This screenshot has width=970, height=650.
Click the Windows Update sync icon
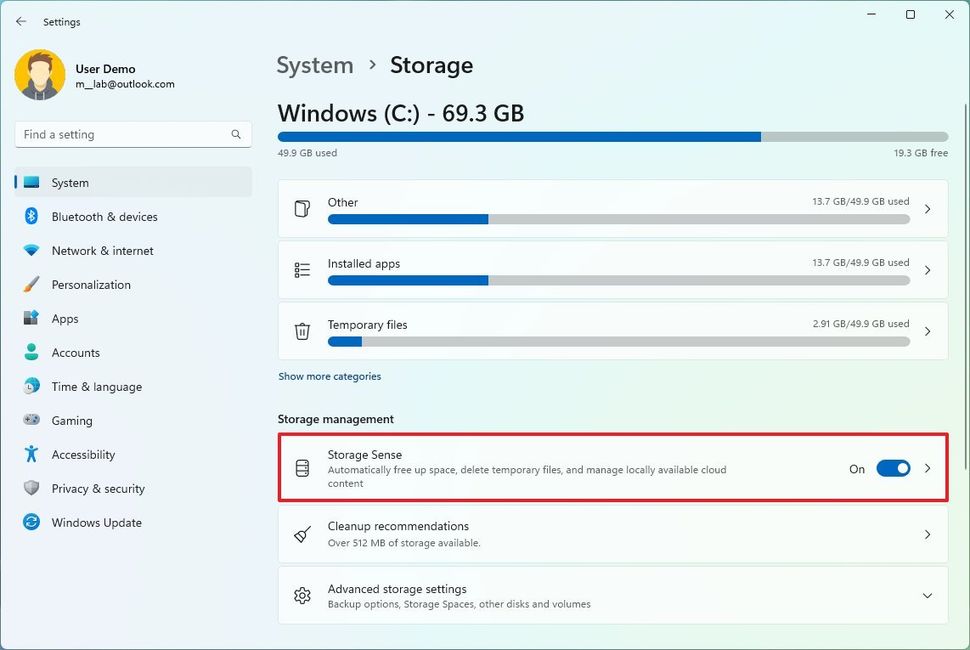pos(31,523)
